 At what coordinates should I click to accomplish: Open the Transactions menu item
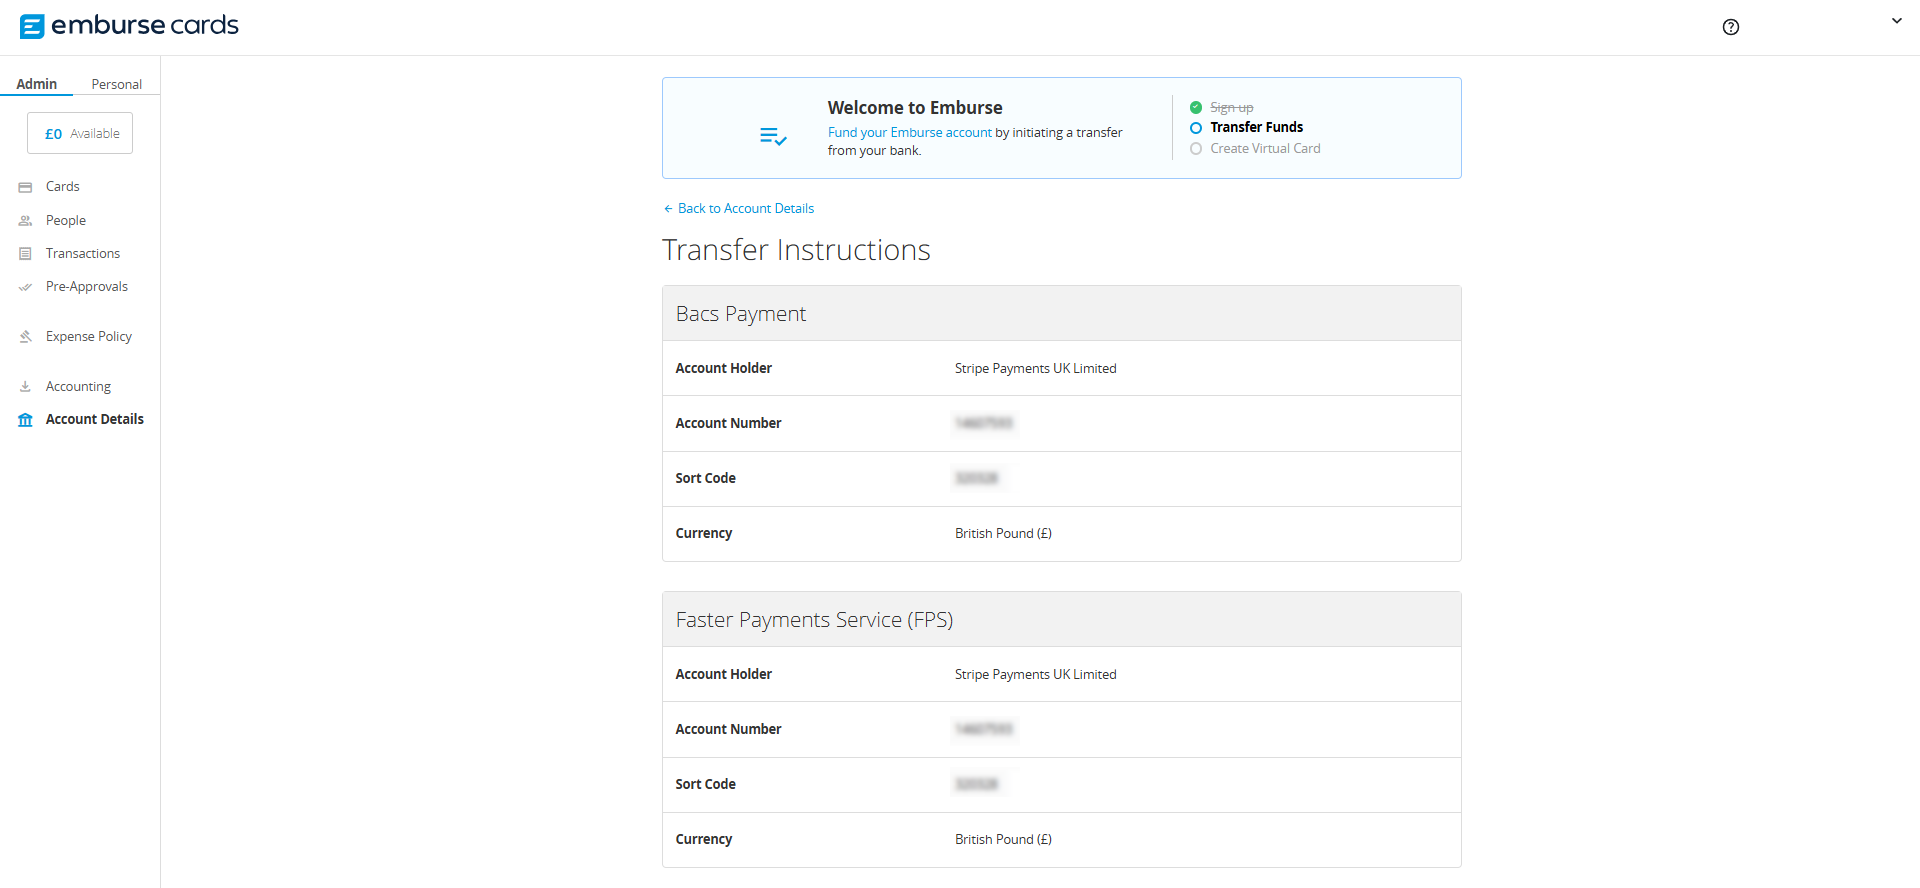(x=83, y=253)
